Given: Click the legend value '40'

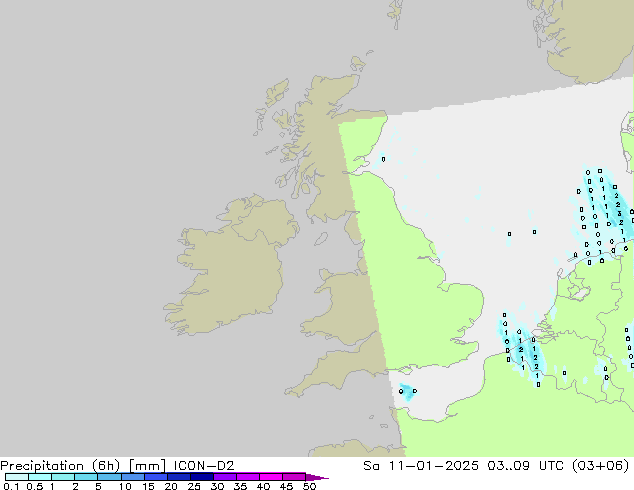Looking at the screenshot, I should (x=263, y=486).
